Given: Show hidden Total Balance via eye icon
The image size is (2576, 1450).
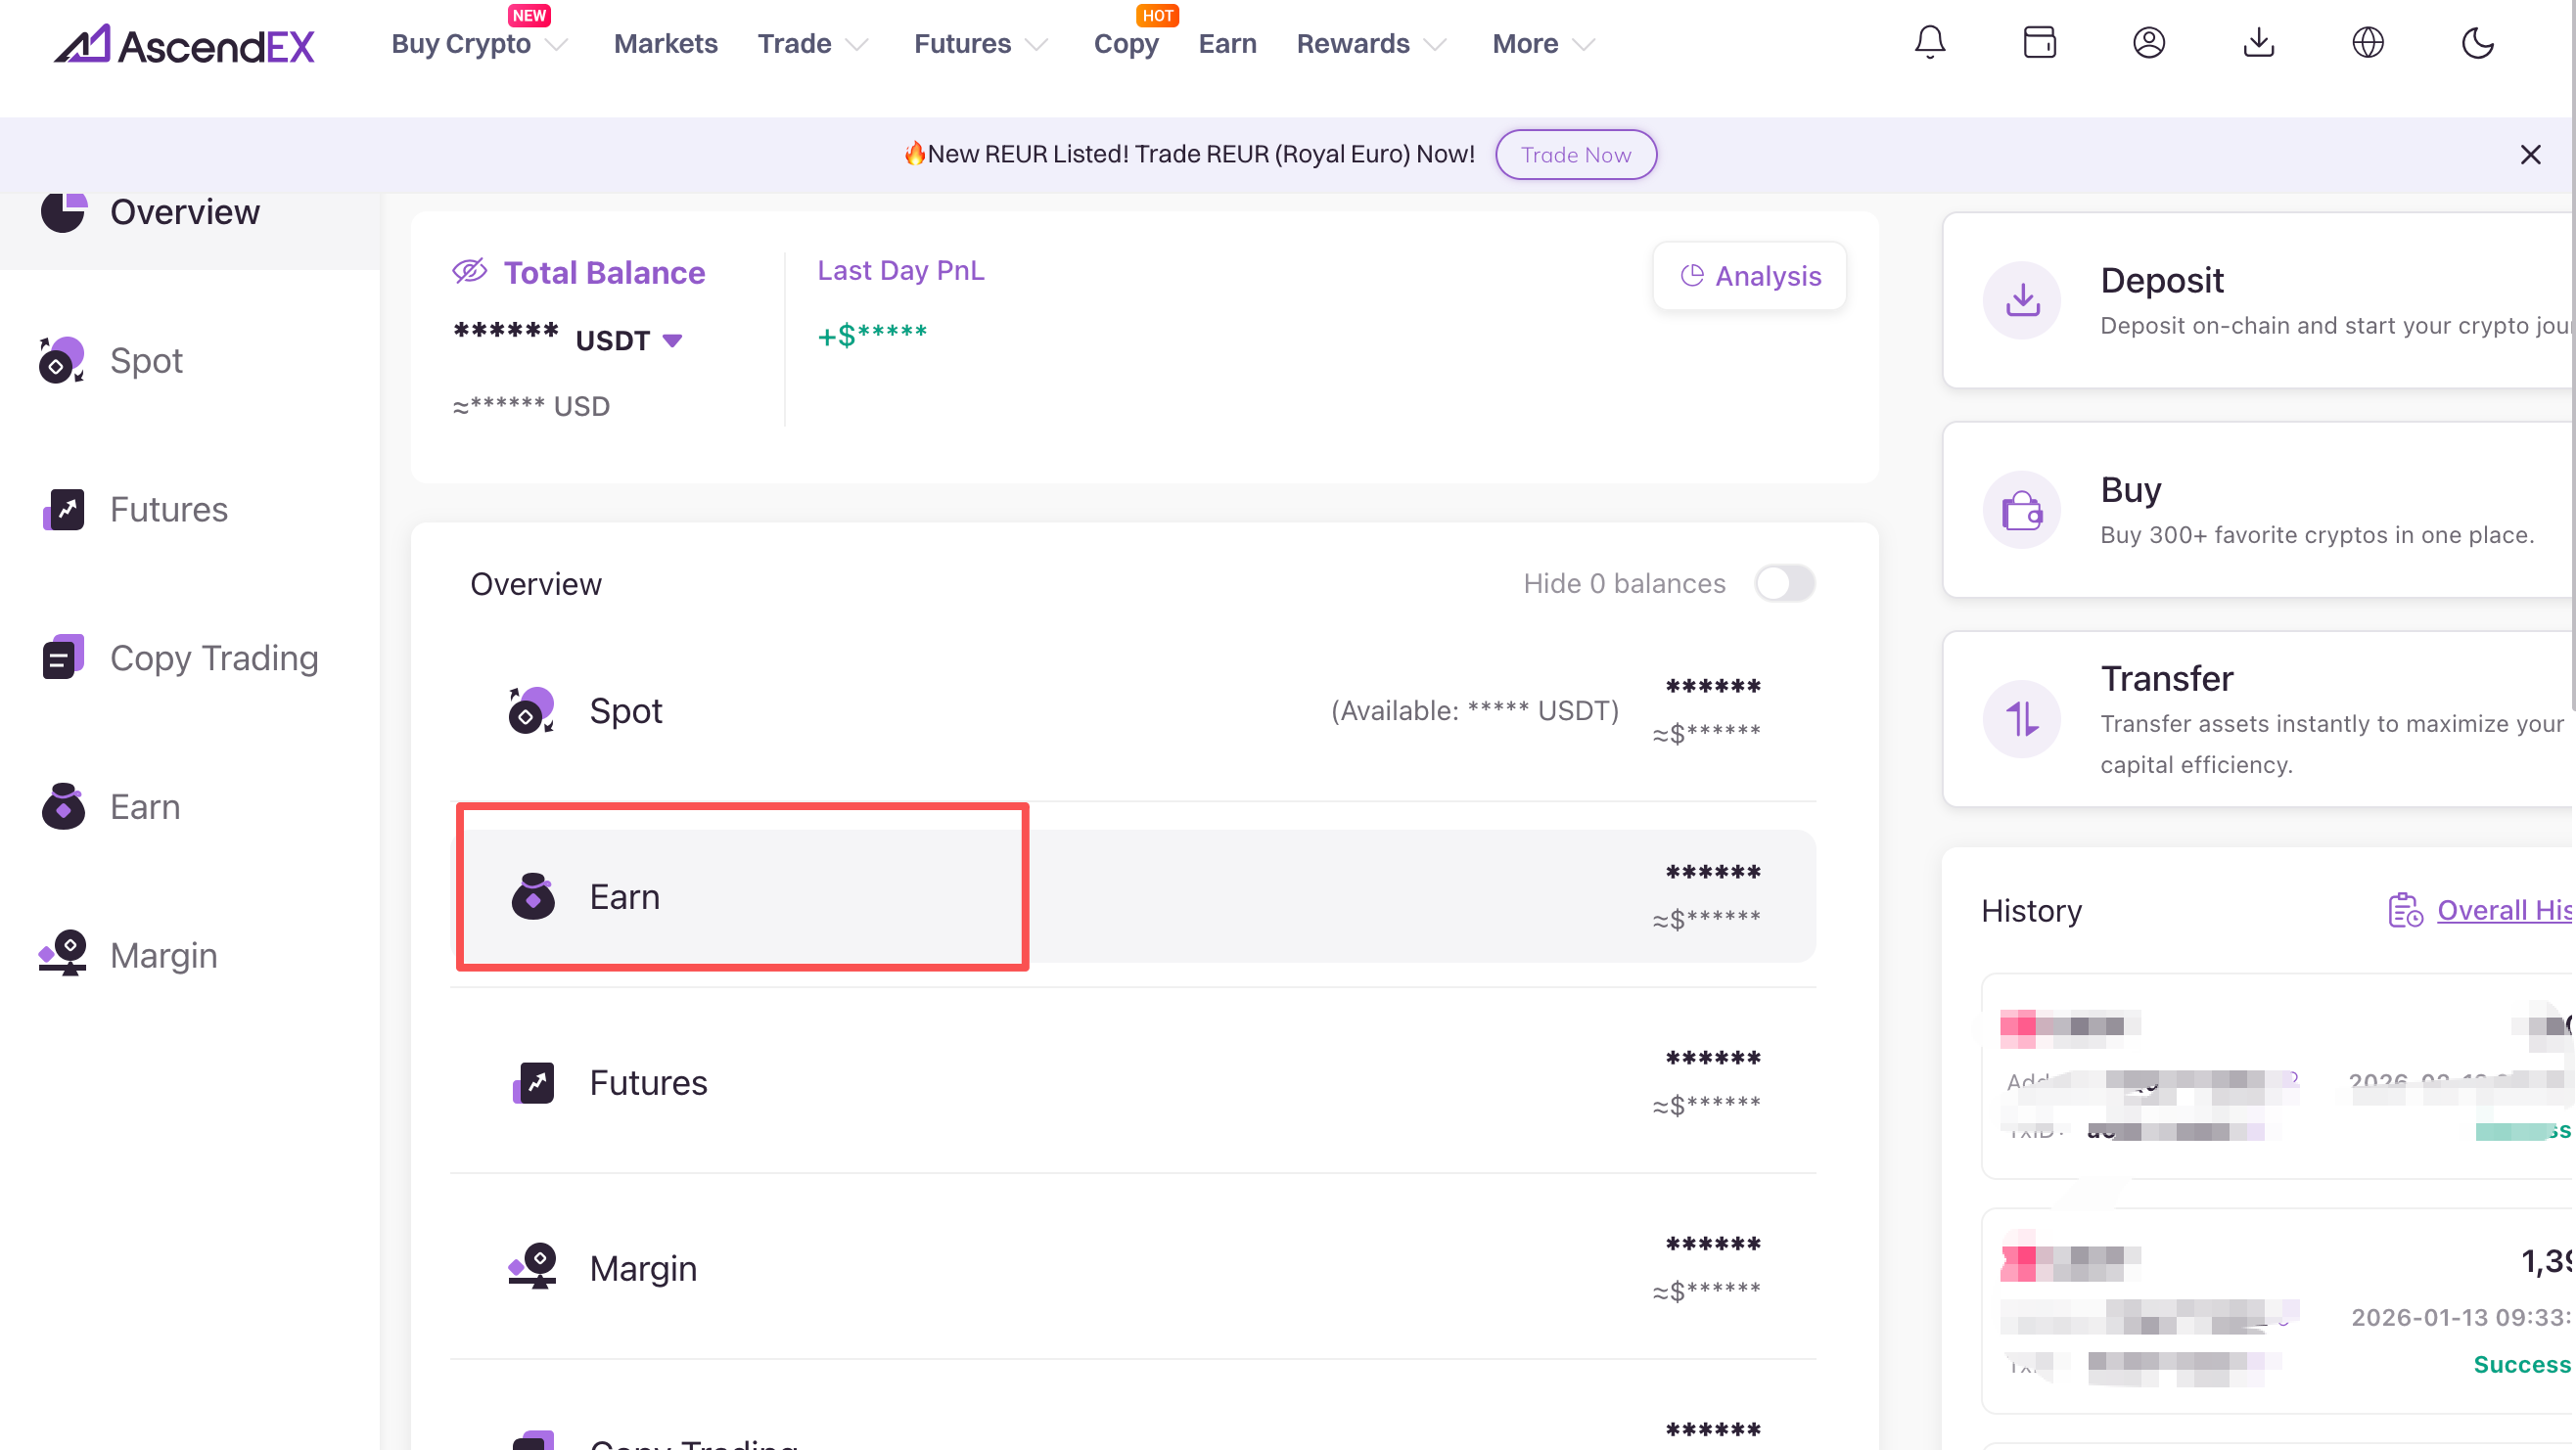Looking at the screenshot, I should pyautogui.click(x=469, y=271).
